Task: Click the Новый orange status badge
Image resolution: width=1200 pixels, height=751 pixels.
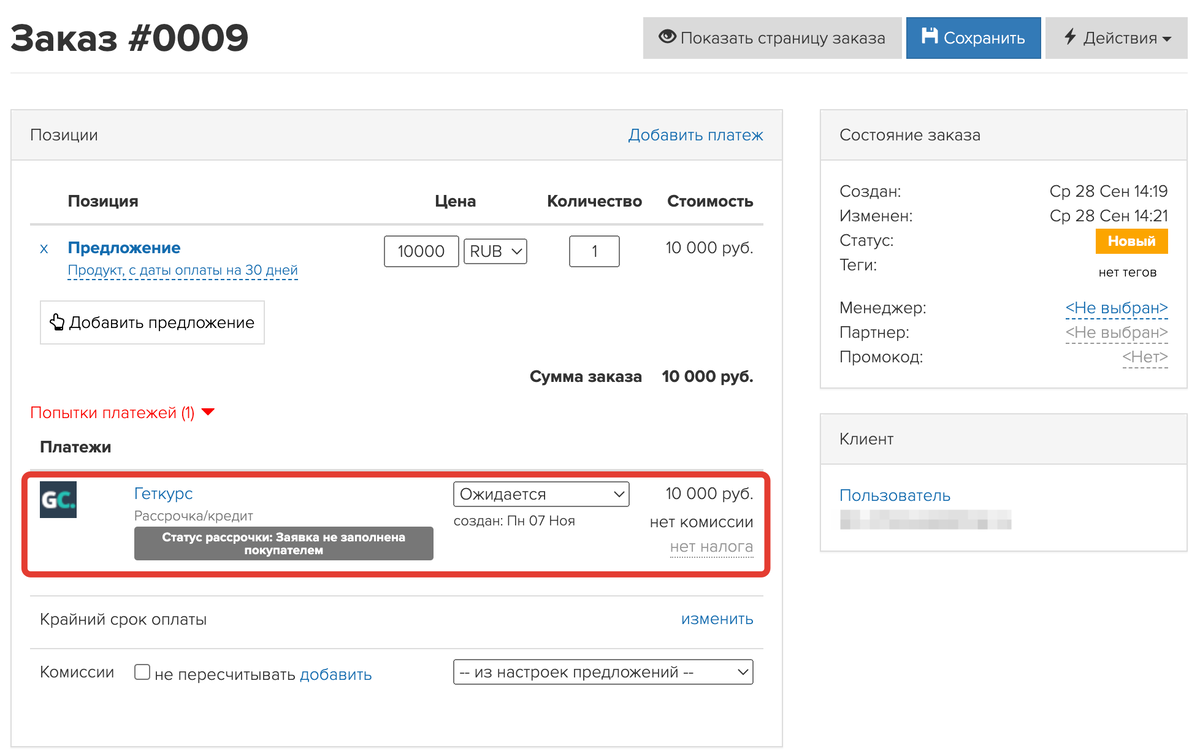Action: [1132, 241]
